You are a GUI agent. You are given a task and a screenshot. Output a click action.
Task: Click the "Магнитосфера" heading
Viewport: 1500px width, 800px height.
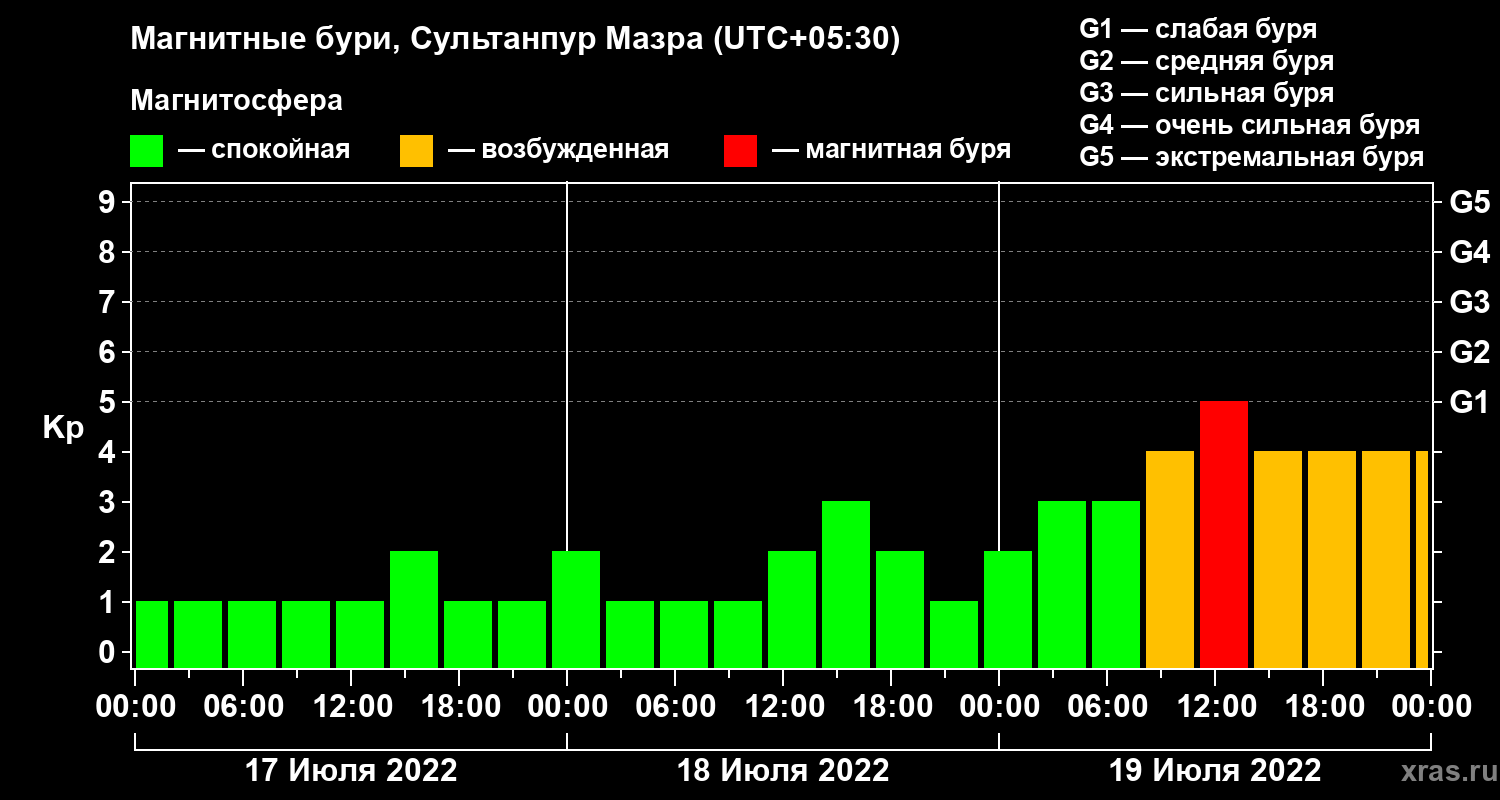coord(236,101)
